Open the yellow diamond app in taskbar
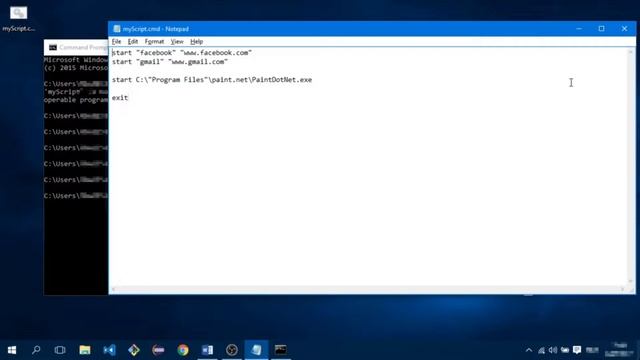 [134, 350]
